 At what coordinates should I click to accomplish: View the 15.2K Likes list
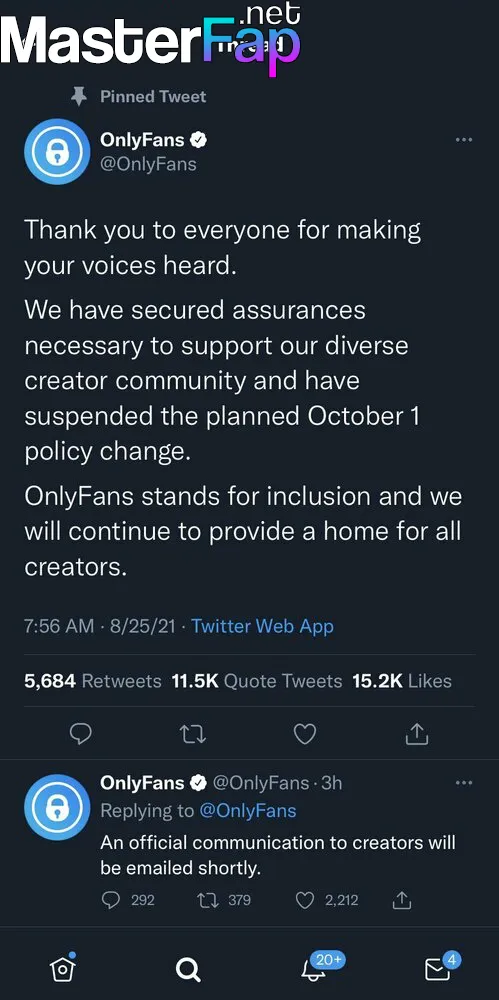[402, 680]
